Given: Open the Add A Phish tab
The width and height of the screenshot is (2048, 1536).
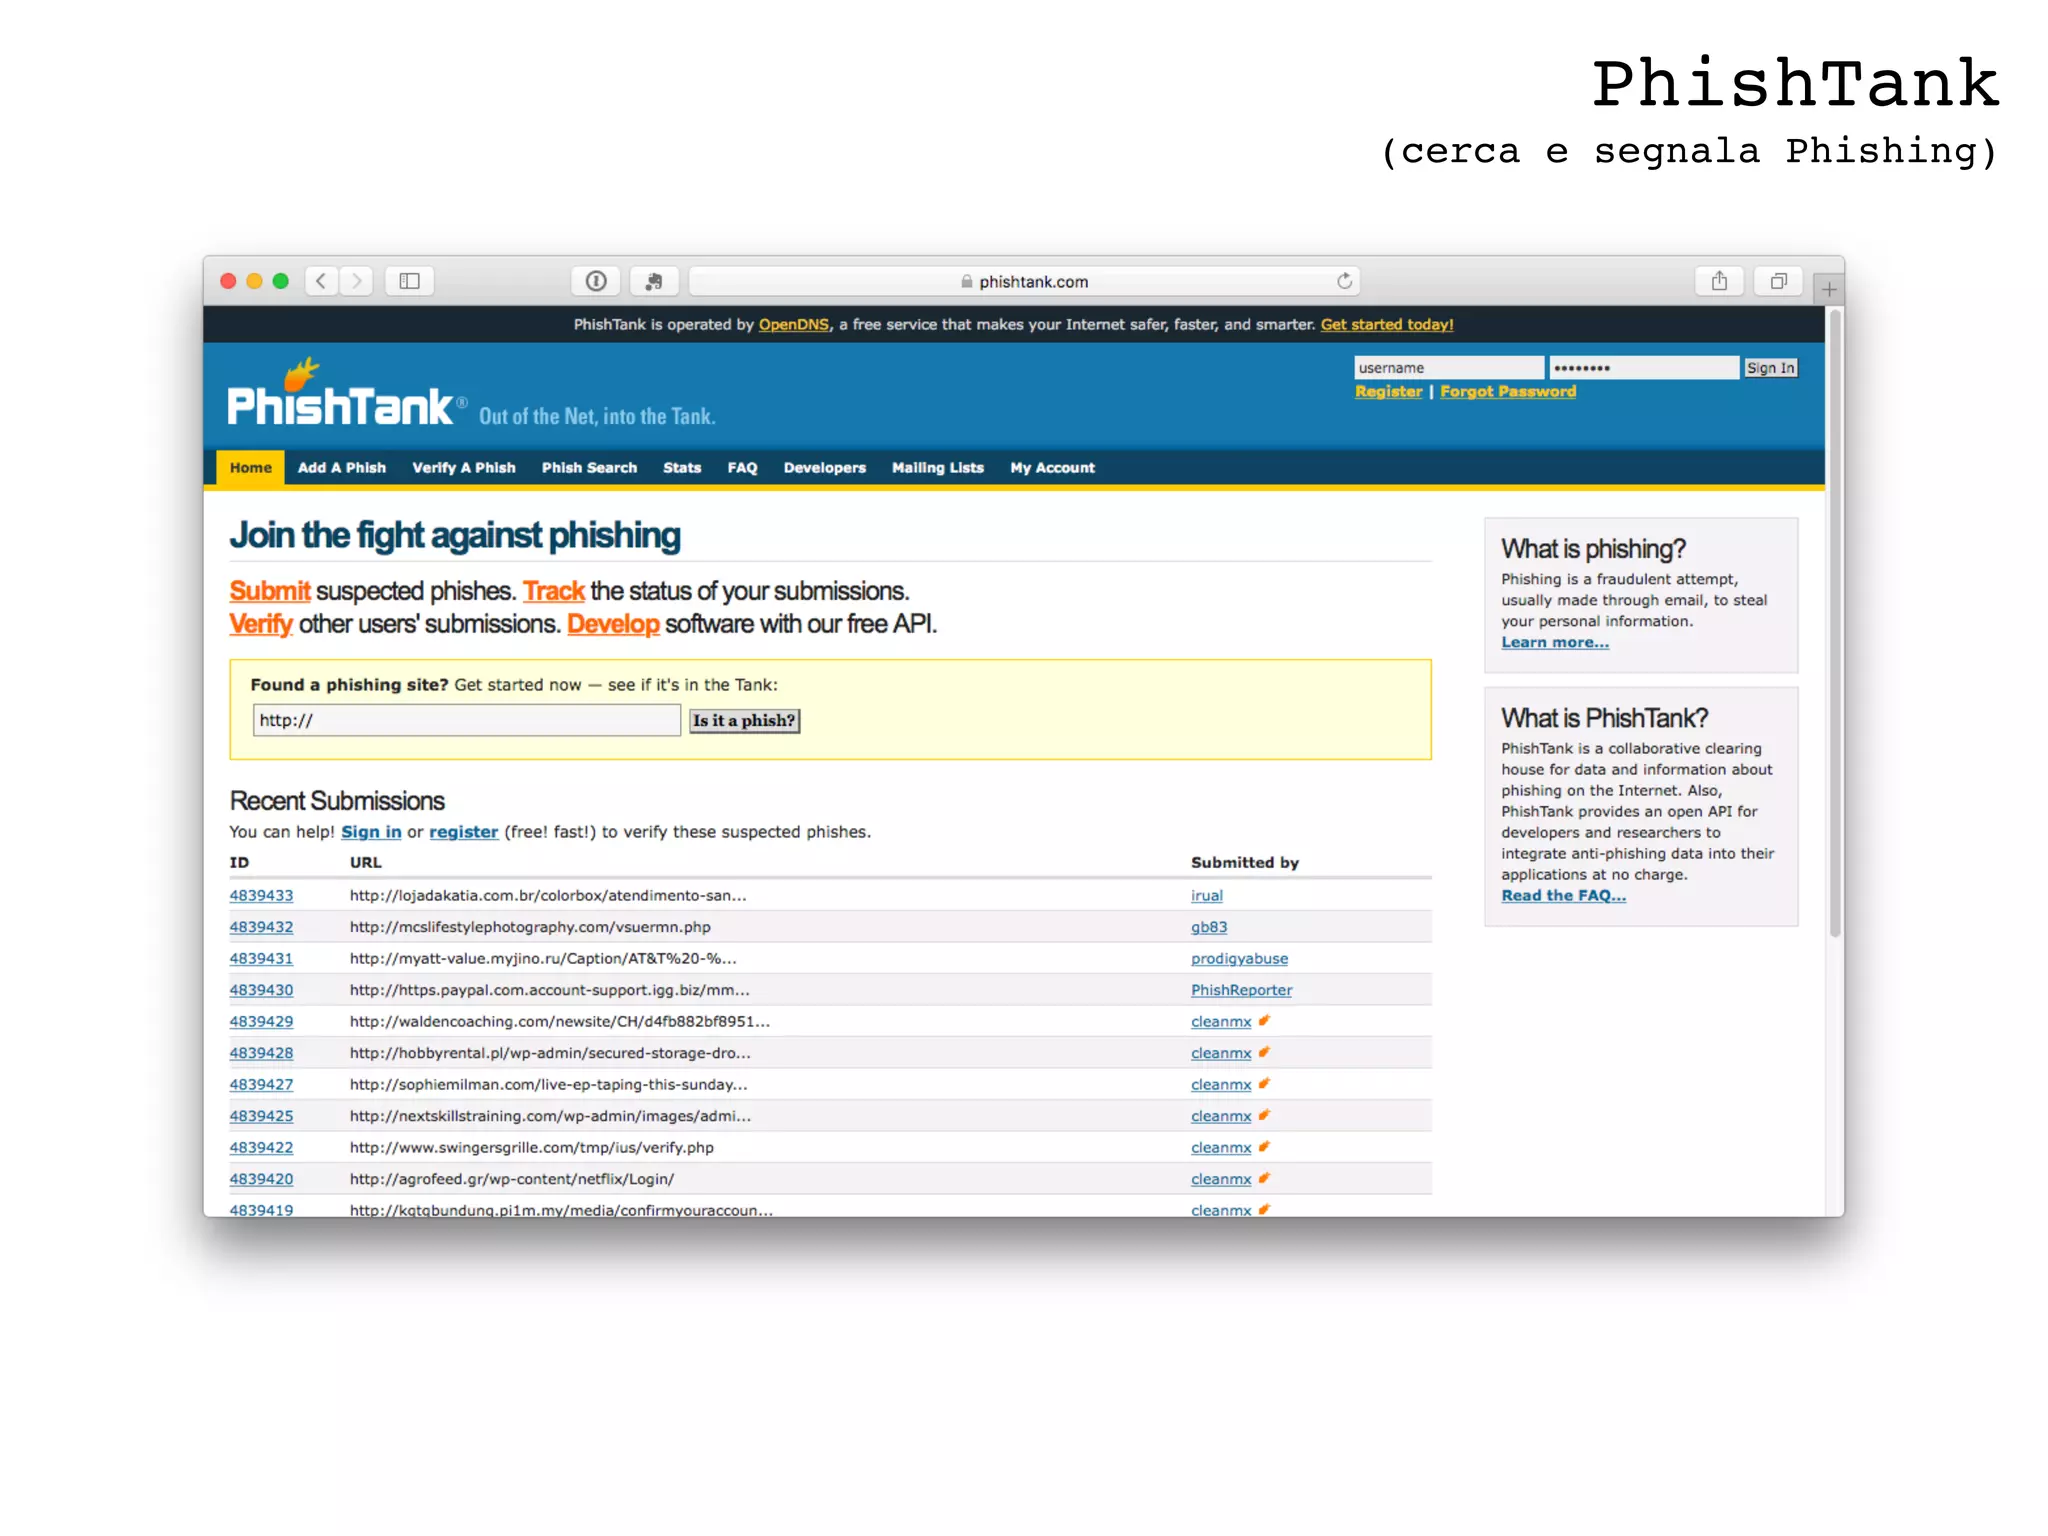Looking at the screenshot, I should [x=341, y=467].
